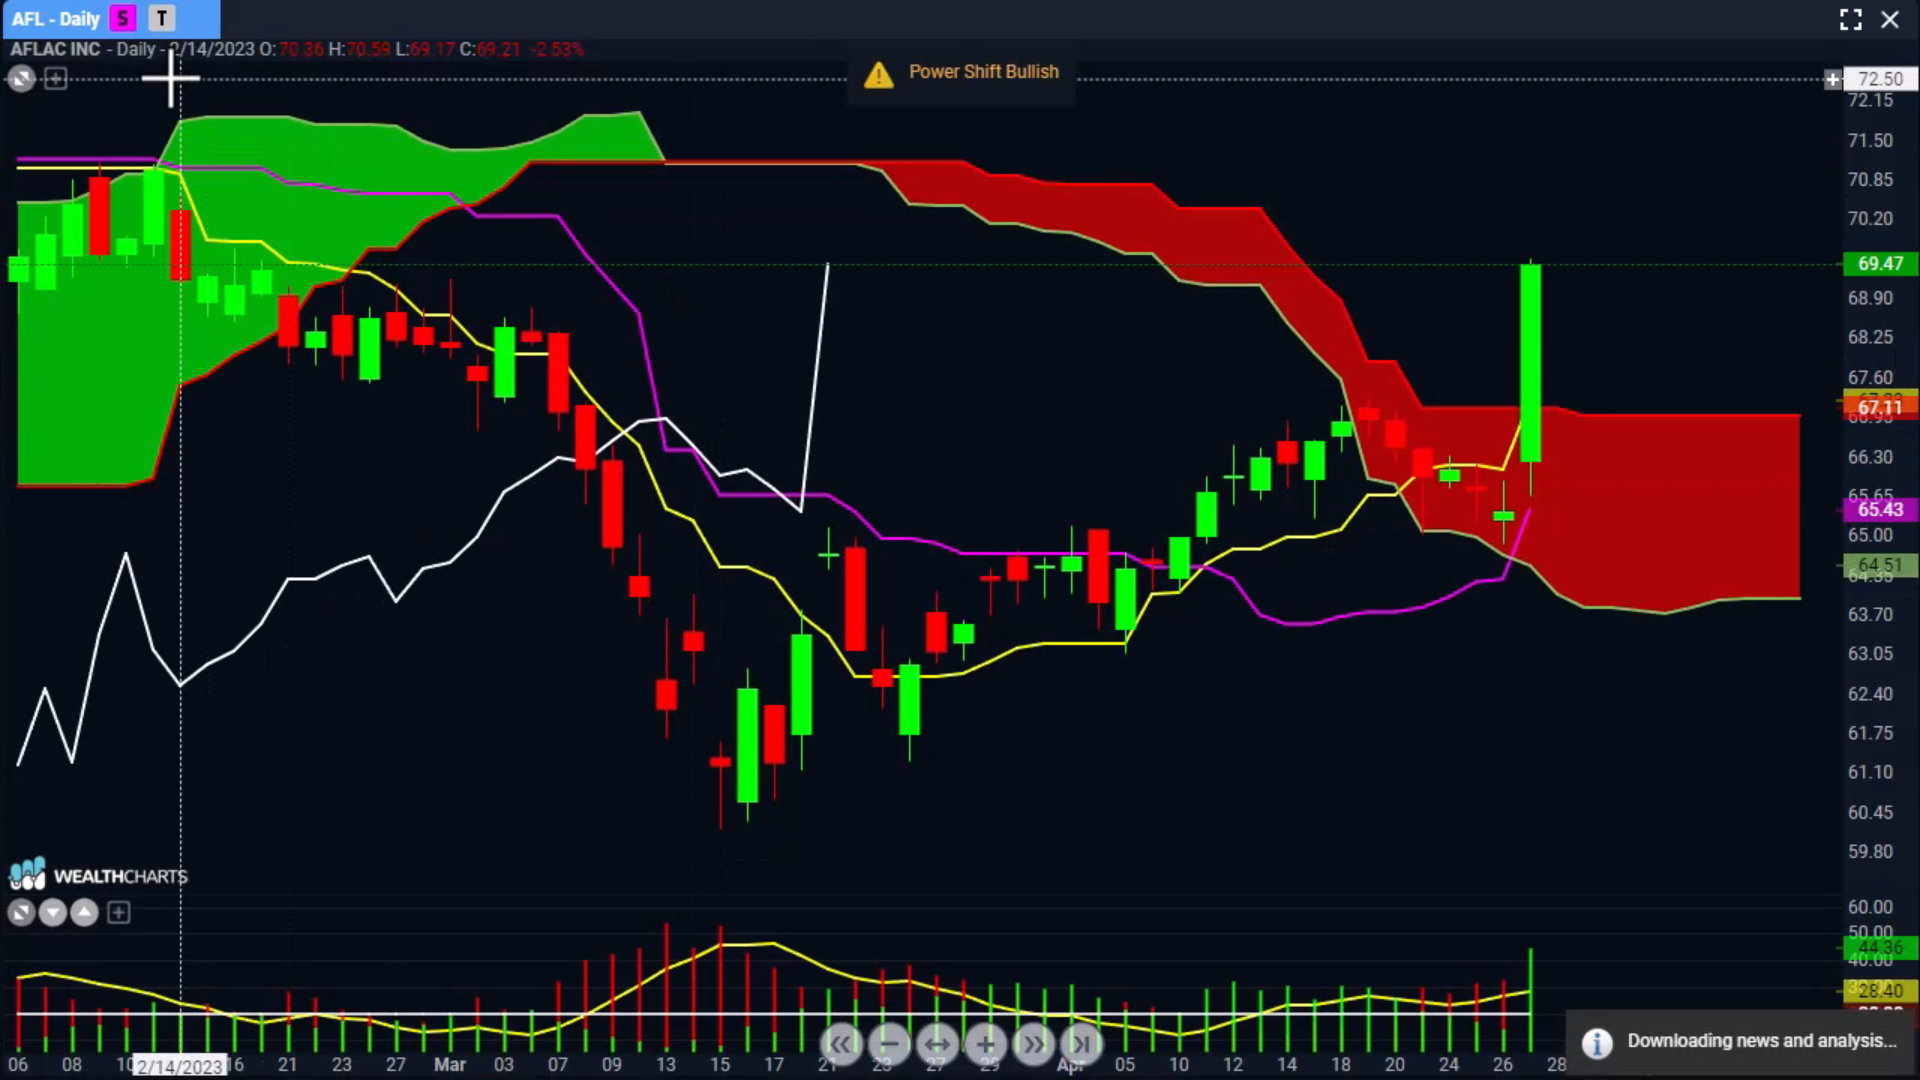Viewport: 1920px width, 1080px height.
Task: Zoom out with the minus button
Action: pos(889,1045)
